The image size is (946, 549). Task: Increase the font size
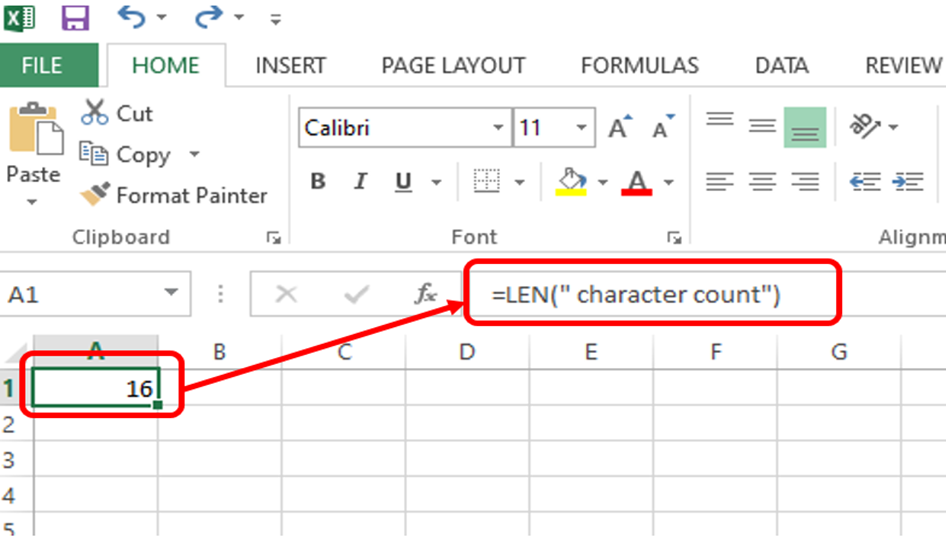(x=620, y=126)
